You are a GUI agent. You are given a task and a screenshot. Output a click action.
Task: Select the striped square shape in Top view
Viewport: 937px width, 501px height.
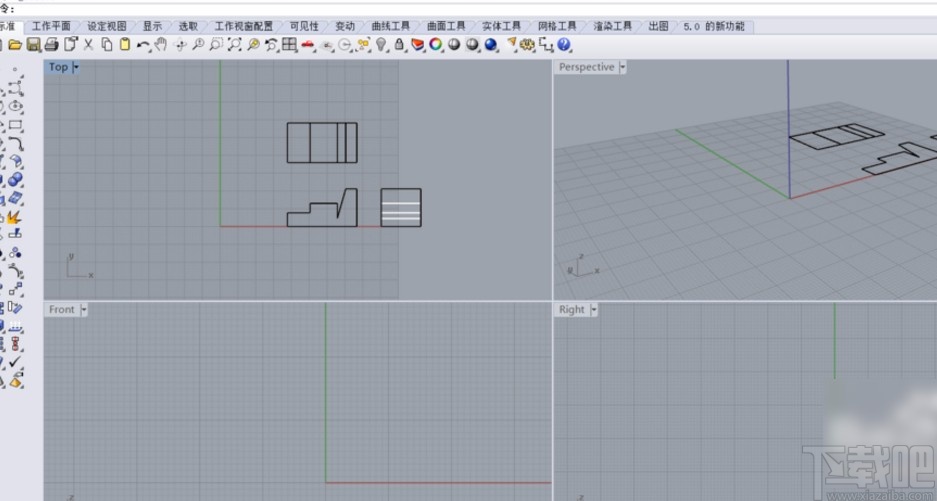pyautogui.click(x=401, y=207)
